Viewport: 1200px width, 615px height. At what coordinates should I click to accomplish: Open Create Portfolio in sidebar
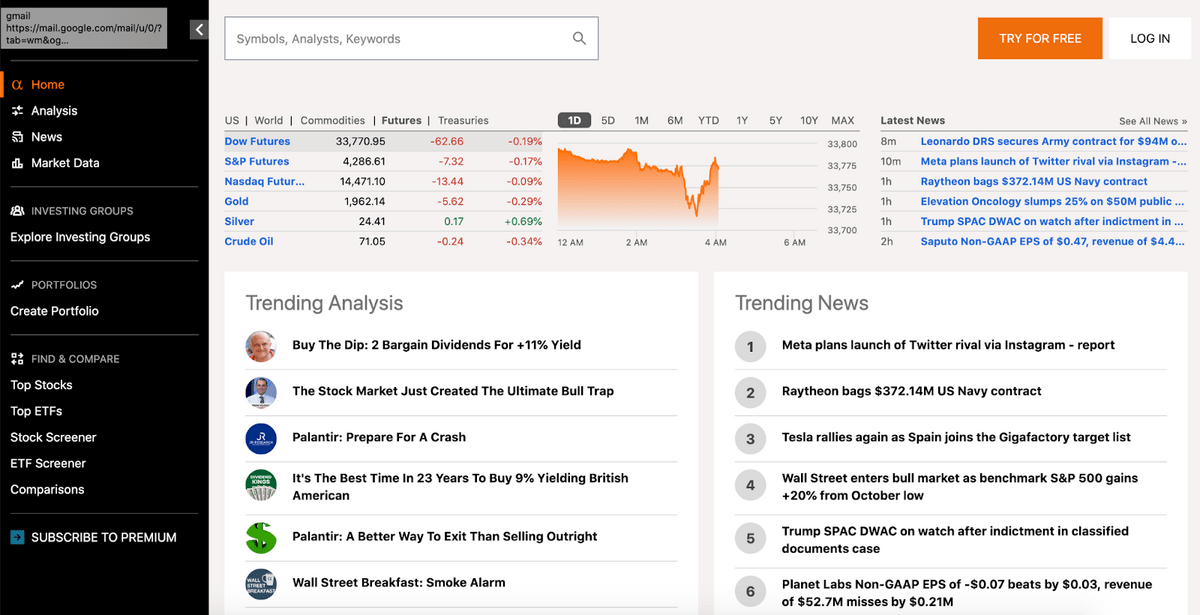pyautogui.click(x=55, y=311)
